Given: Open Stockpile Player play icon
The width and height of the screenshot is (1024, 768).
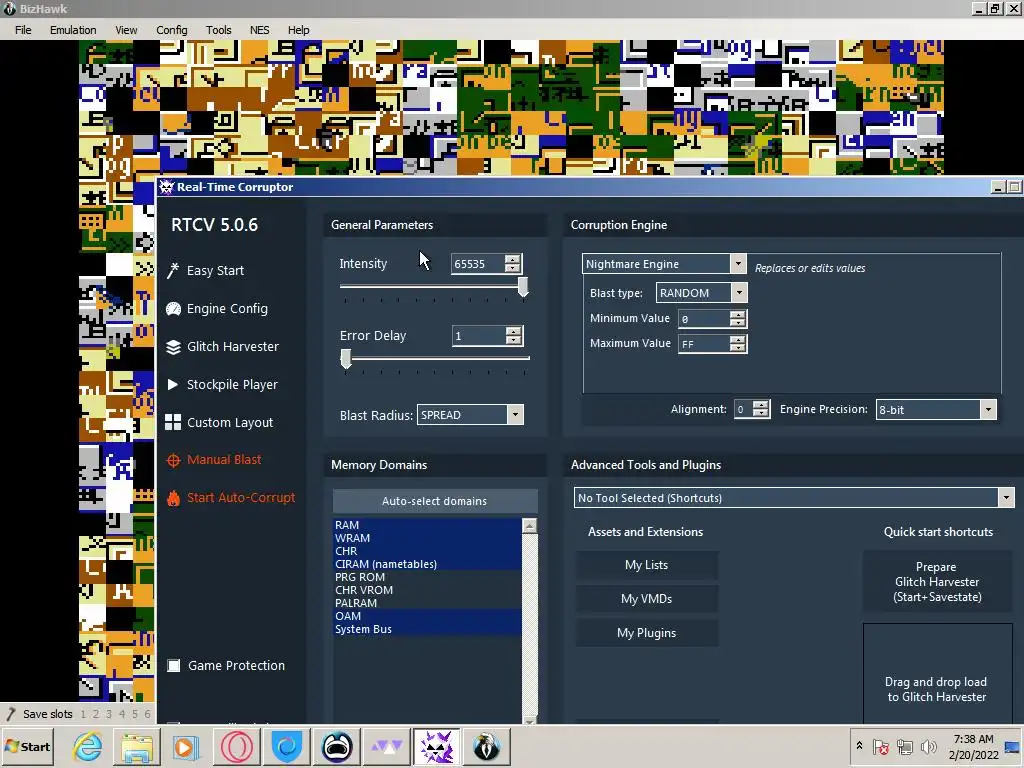Looking at the screenshot, I should coord(173,385).
